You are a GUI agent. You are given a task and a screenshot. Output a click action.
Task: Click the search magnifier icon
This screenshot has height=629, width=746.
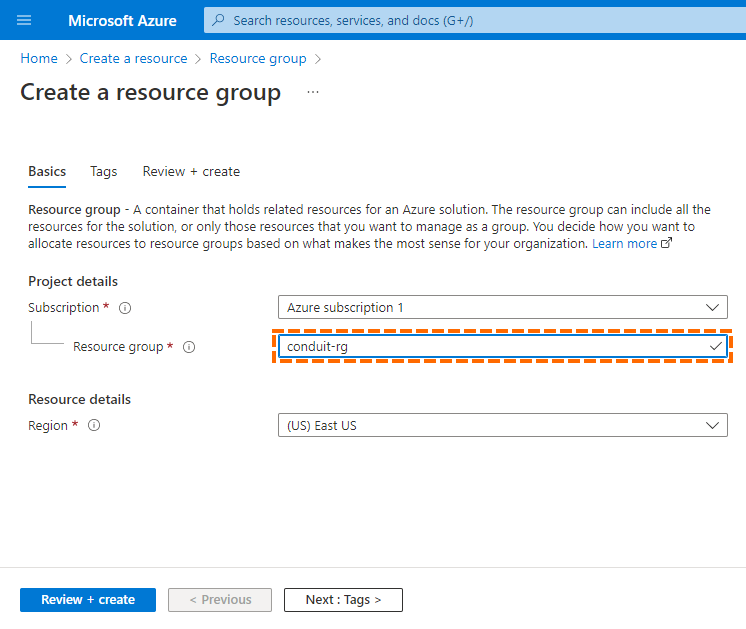(x=218, y=20)
